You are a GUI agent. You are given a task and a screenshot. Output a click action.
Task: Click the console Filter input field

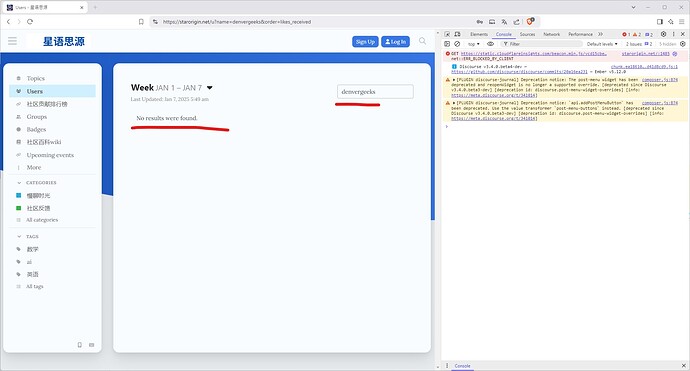(542, 44)
